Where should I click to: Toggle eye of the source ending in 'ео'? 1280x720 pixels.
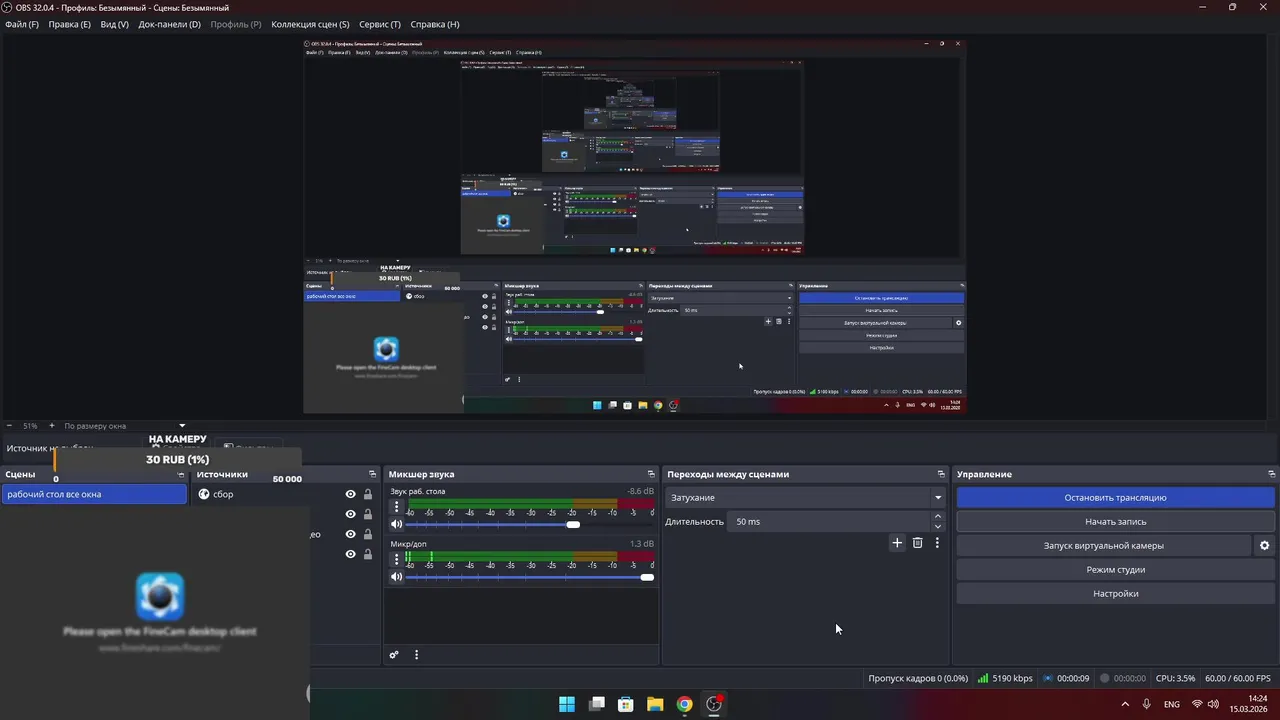click(x=350, y=534)
